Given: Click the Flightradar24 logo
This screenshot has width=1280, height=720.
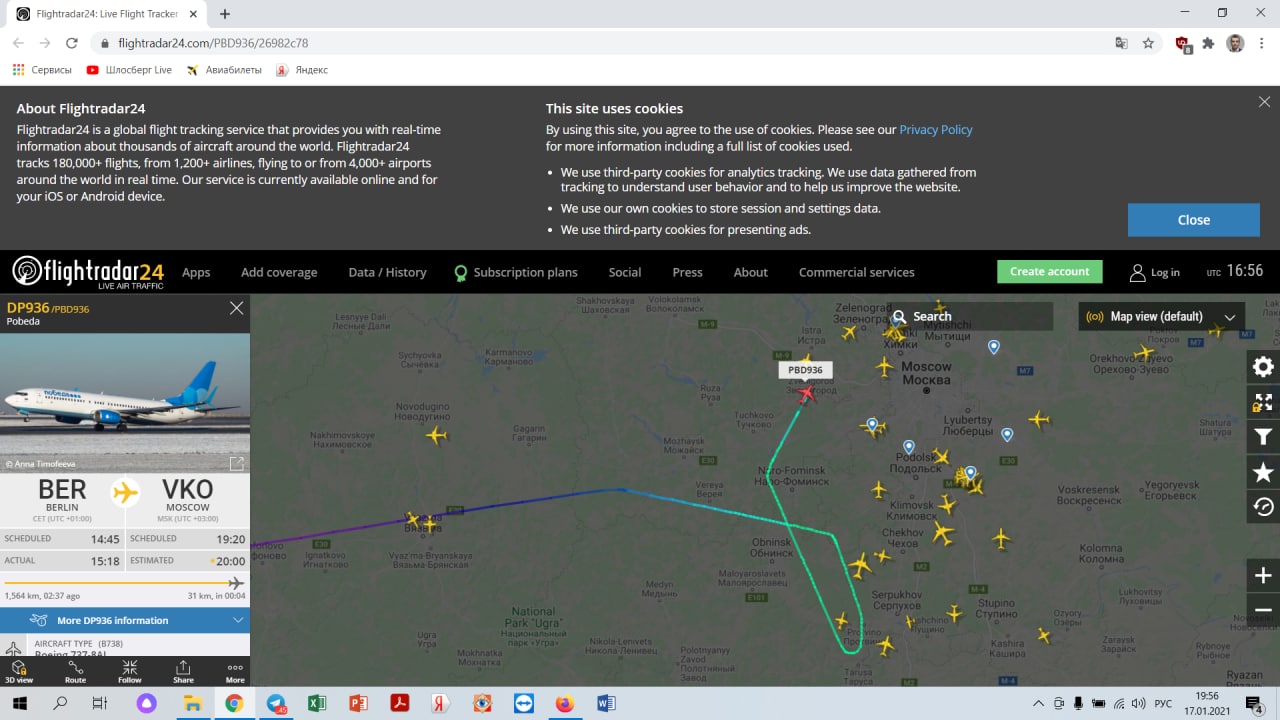Looking at the screenshot, I should click(x=88, y=271).
